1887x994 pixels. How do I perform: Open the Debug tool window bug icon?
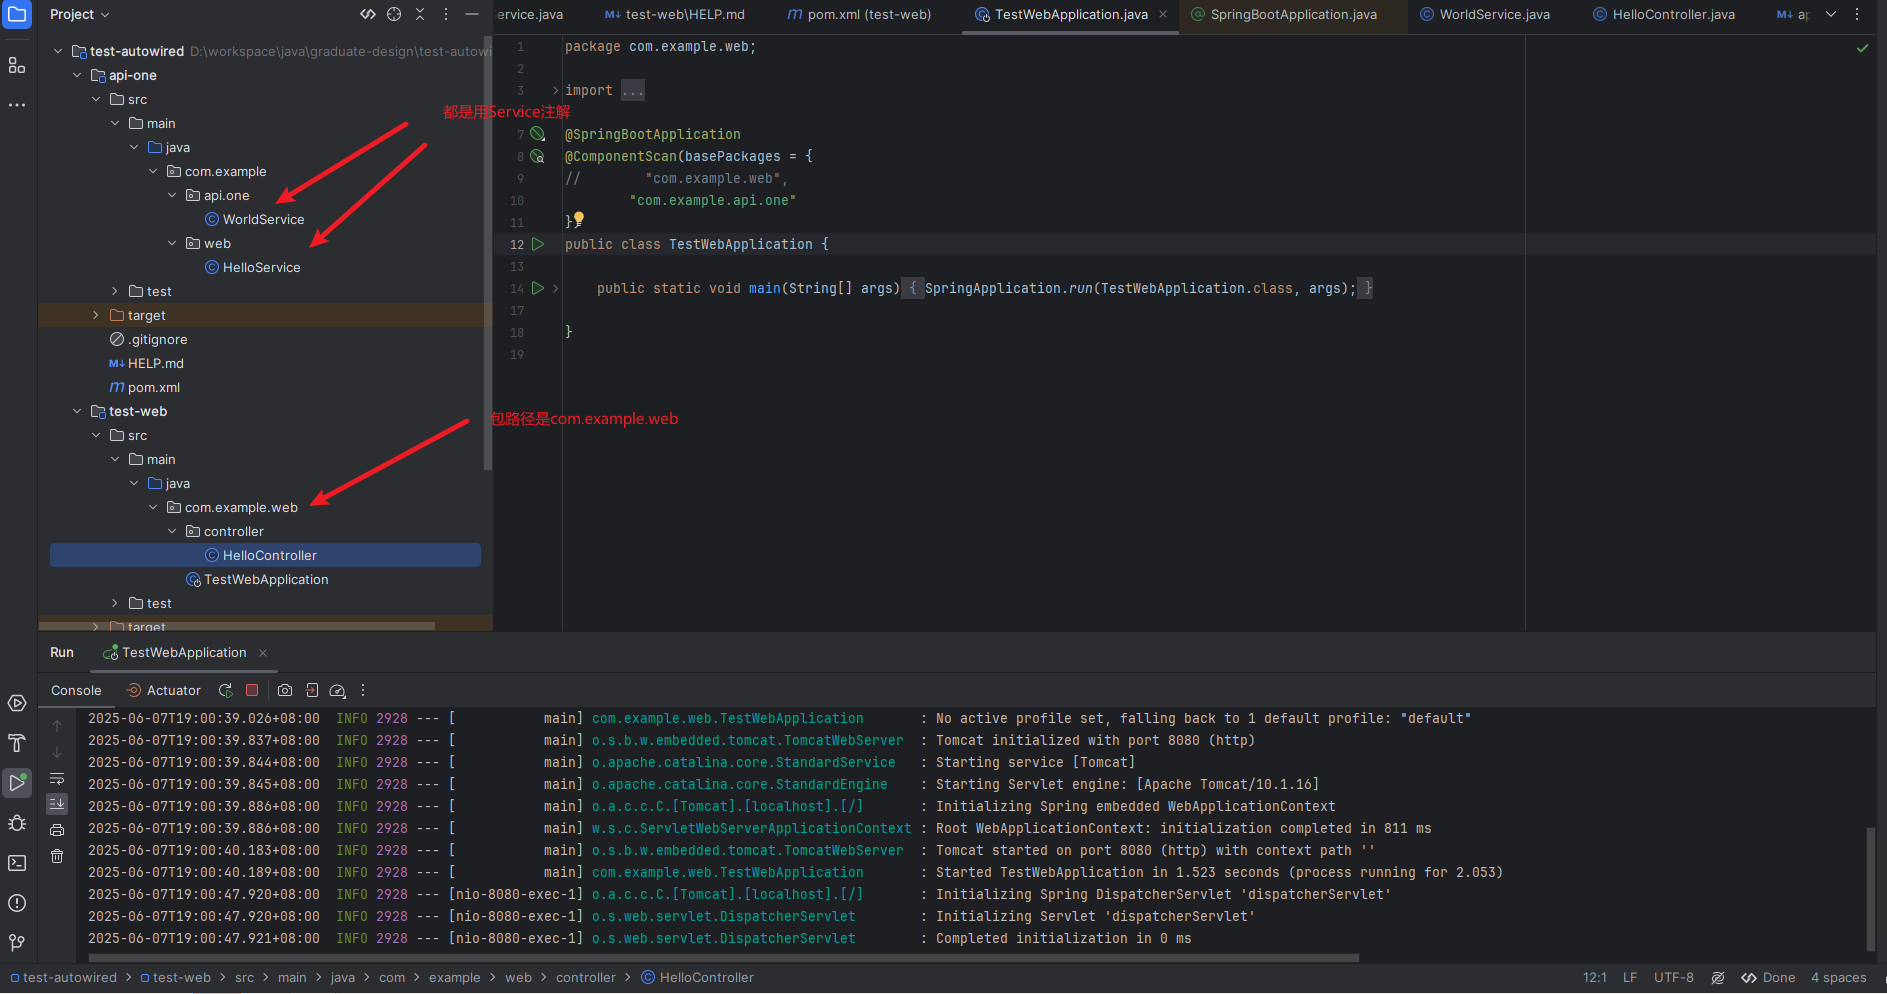(x=17, y=823)
